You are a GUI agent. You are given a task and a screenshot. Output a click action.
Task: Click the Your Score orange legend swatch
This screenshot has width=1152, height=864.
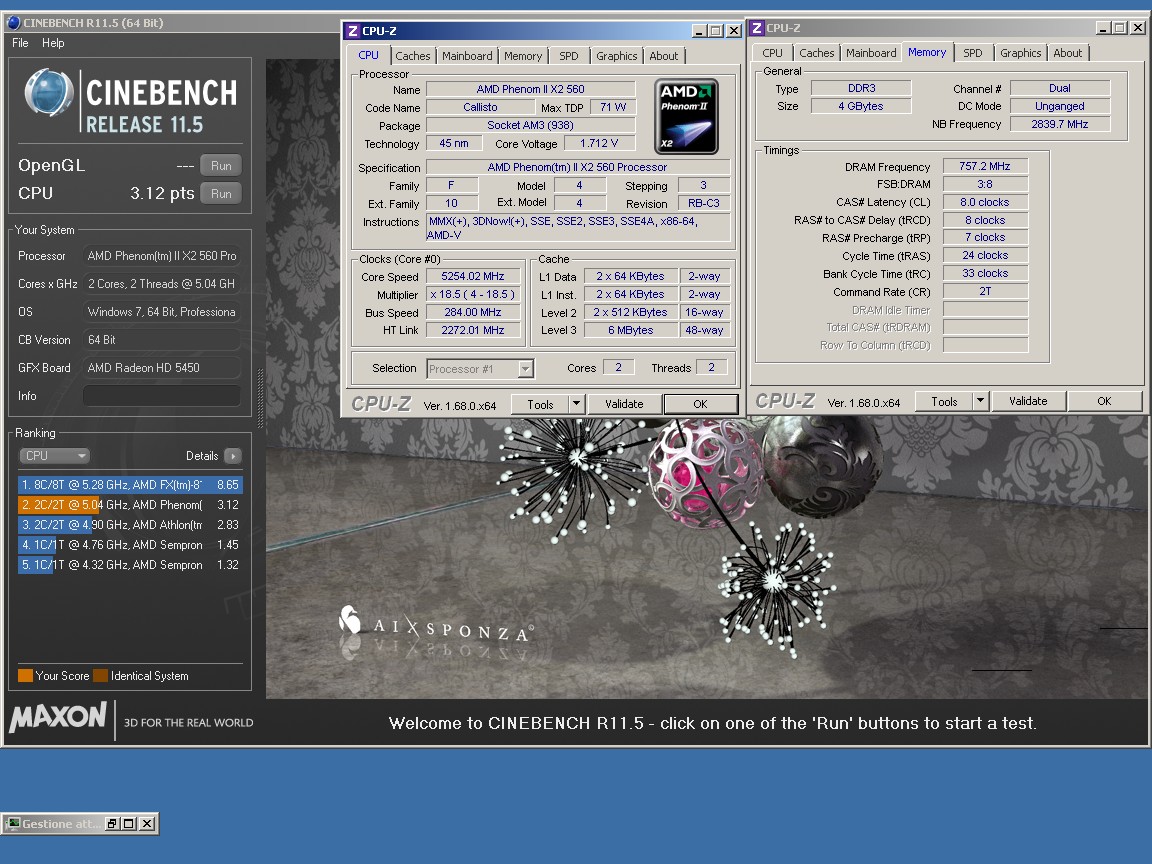point(25,675)
